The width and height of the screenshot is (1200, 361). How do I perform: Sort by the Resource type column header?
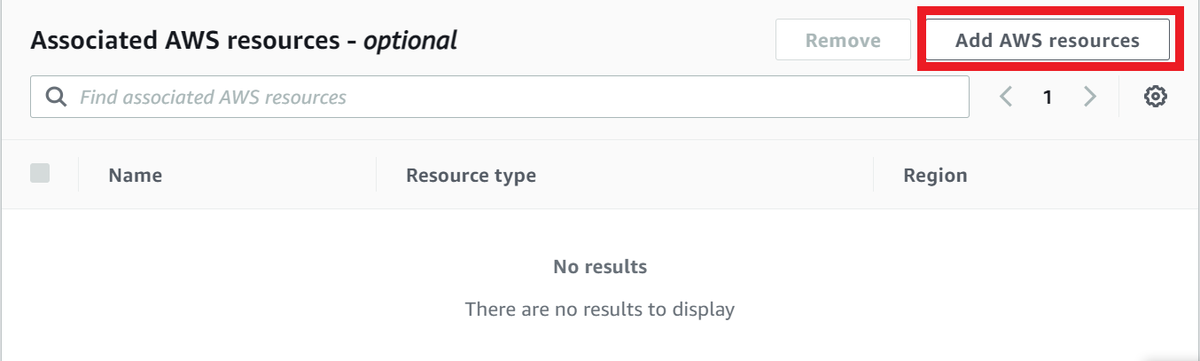point(471,175)
